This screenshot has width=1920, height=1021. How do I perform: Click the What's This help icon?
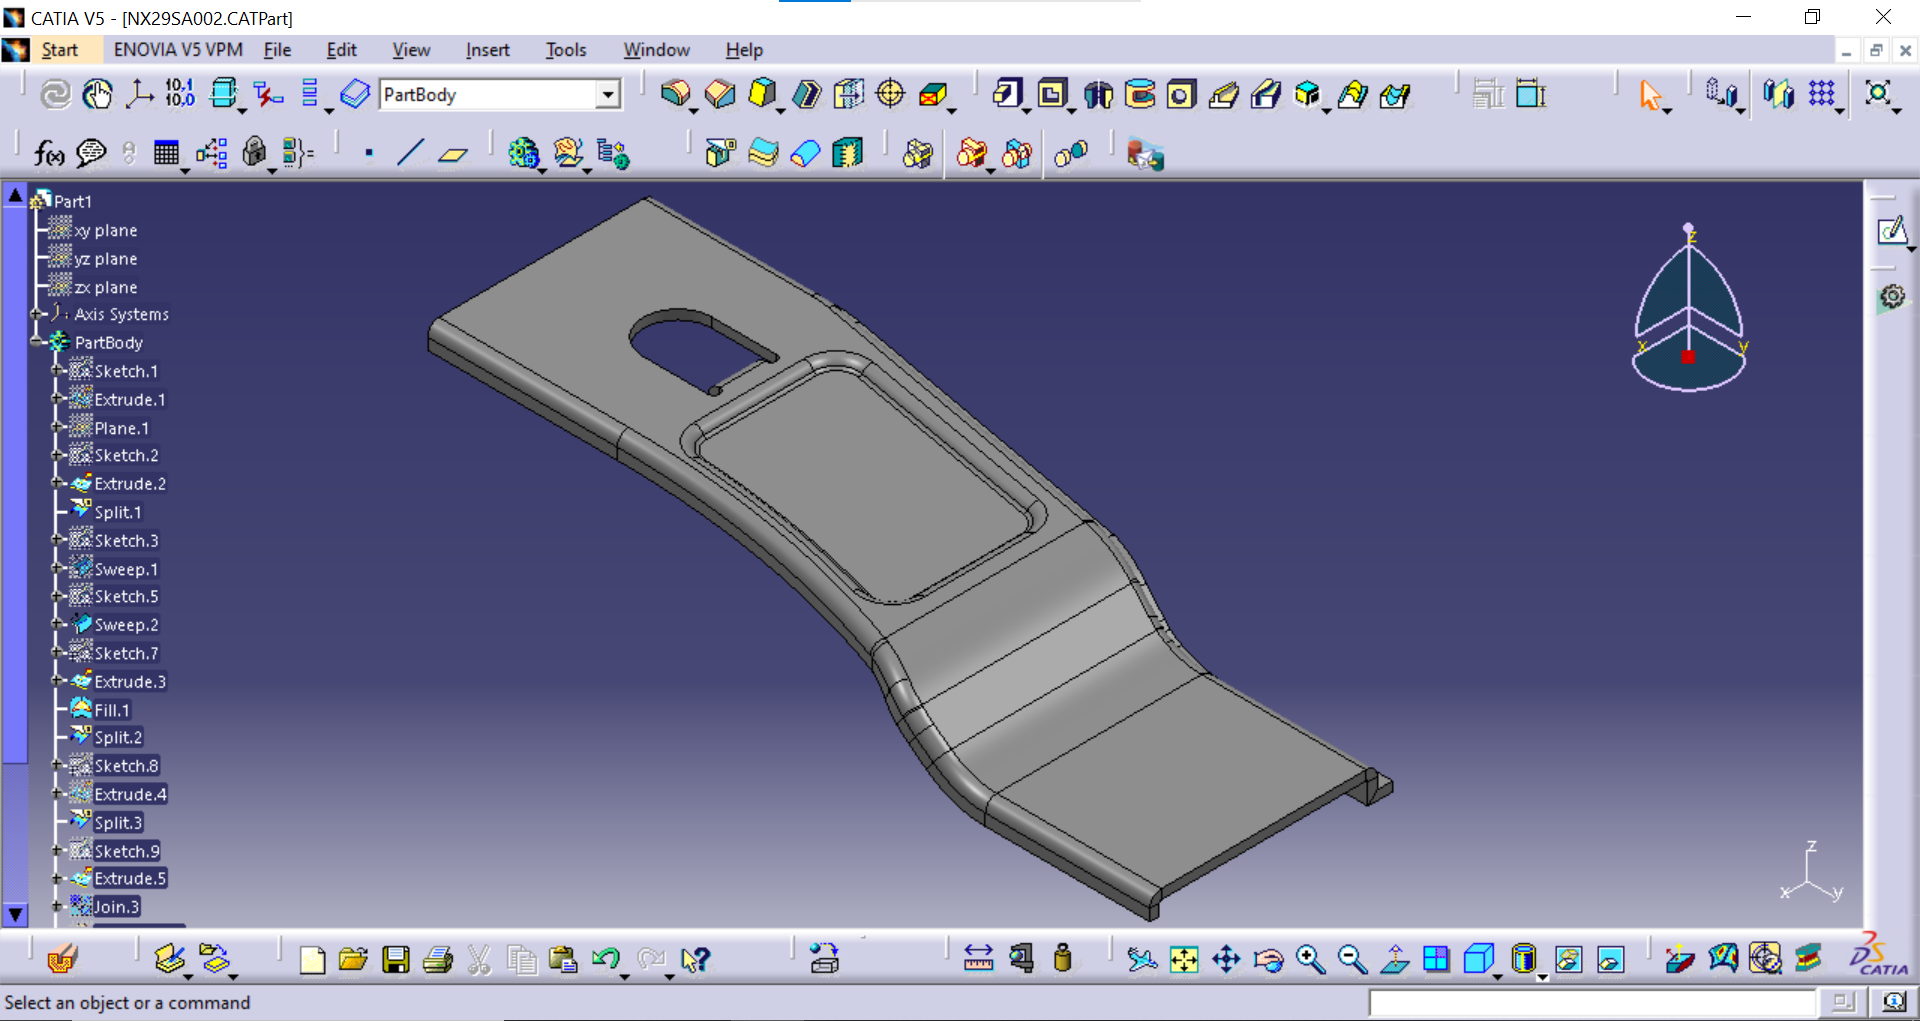click(695, 960)
